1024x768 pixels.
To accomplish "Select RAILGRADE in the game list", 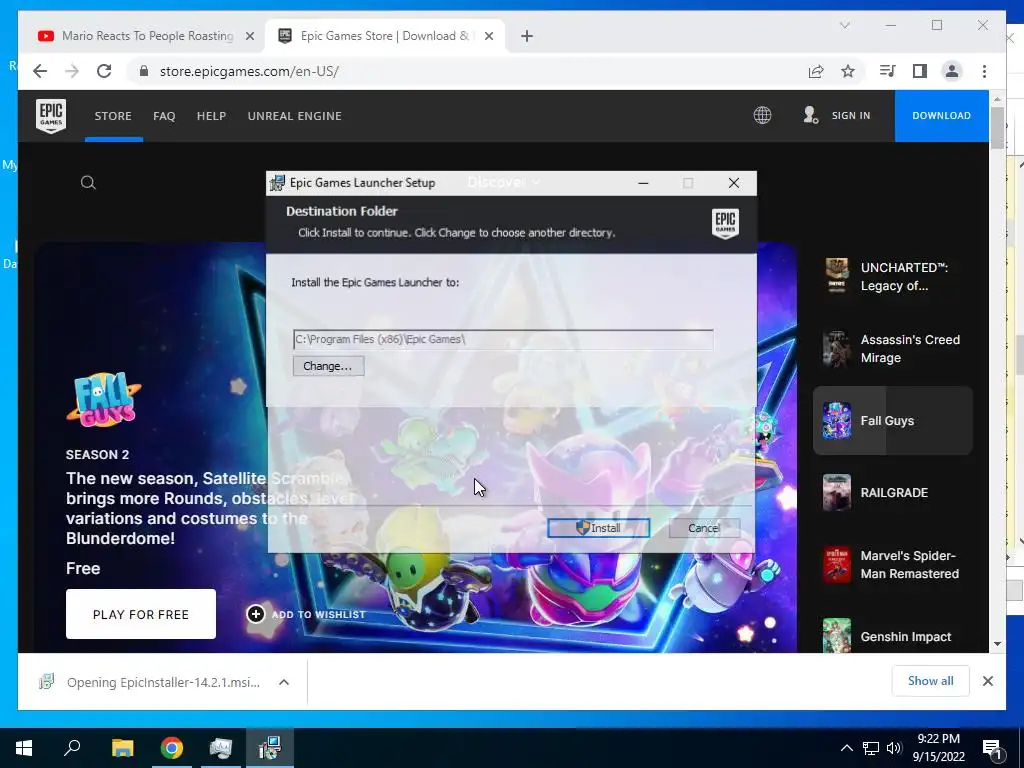I will [892, 492].
